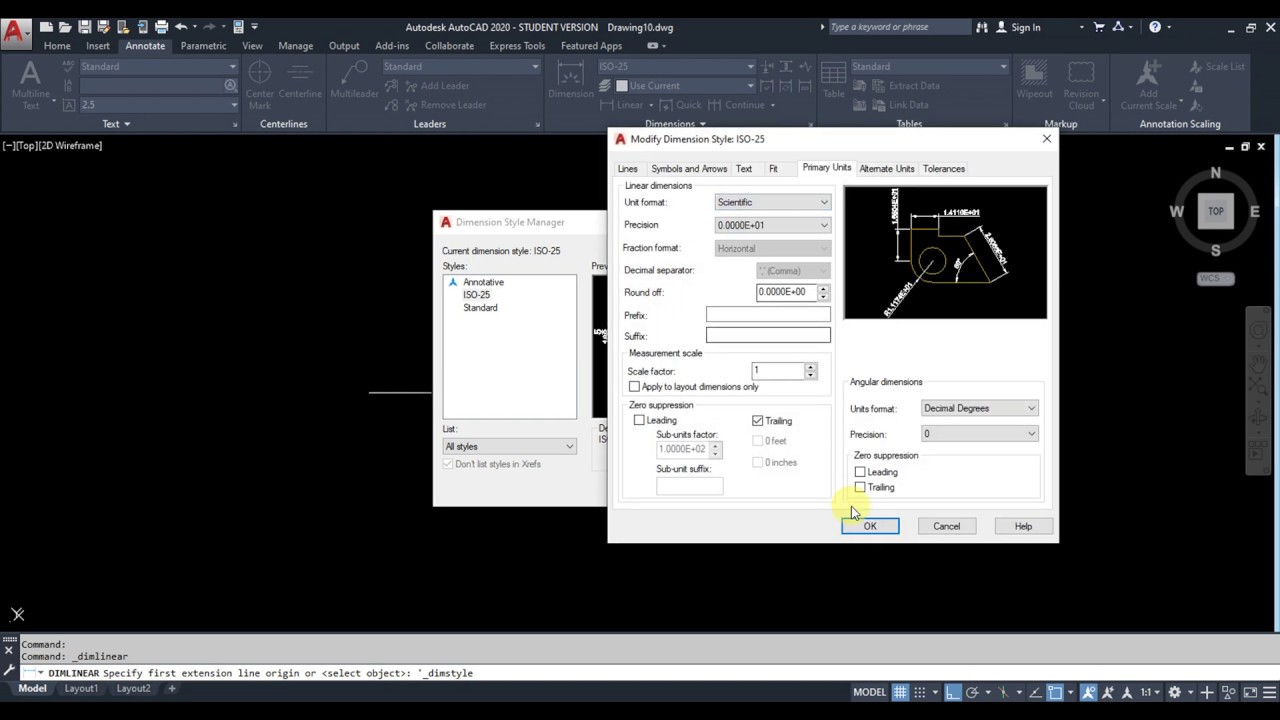Open the Unit format dropdown showing Scientific

point(772,202)
